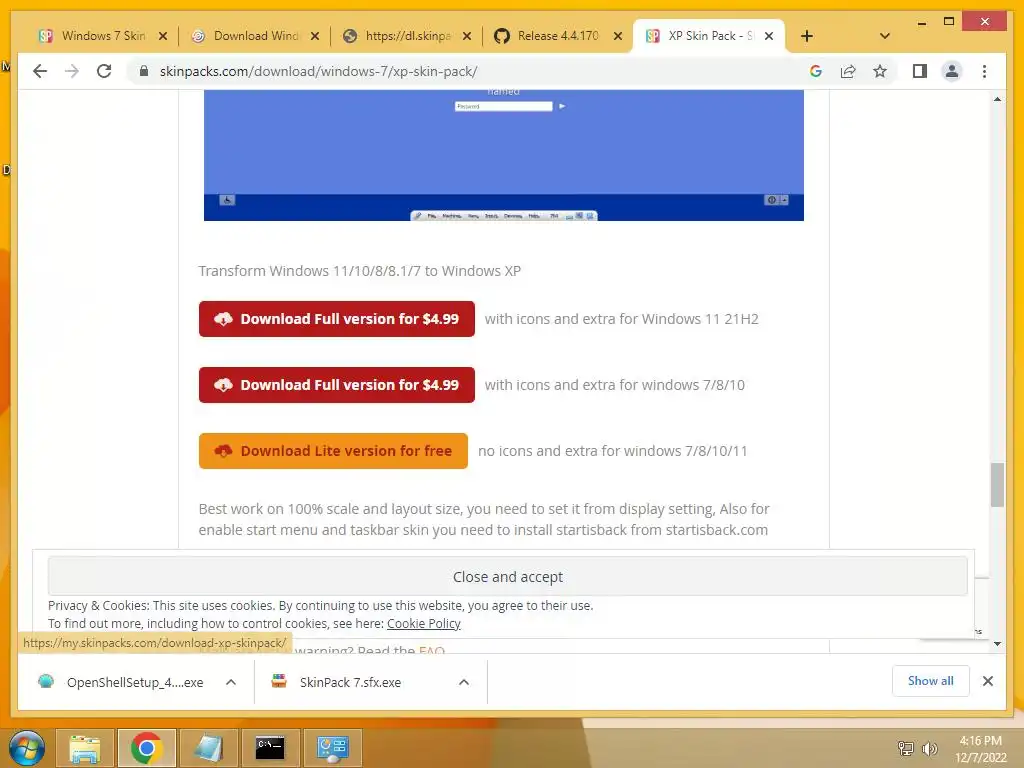Screen dimensions: 1024x768
Task: Expand tab search chevron
Action: click(885, 36)
